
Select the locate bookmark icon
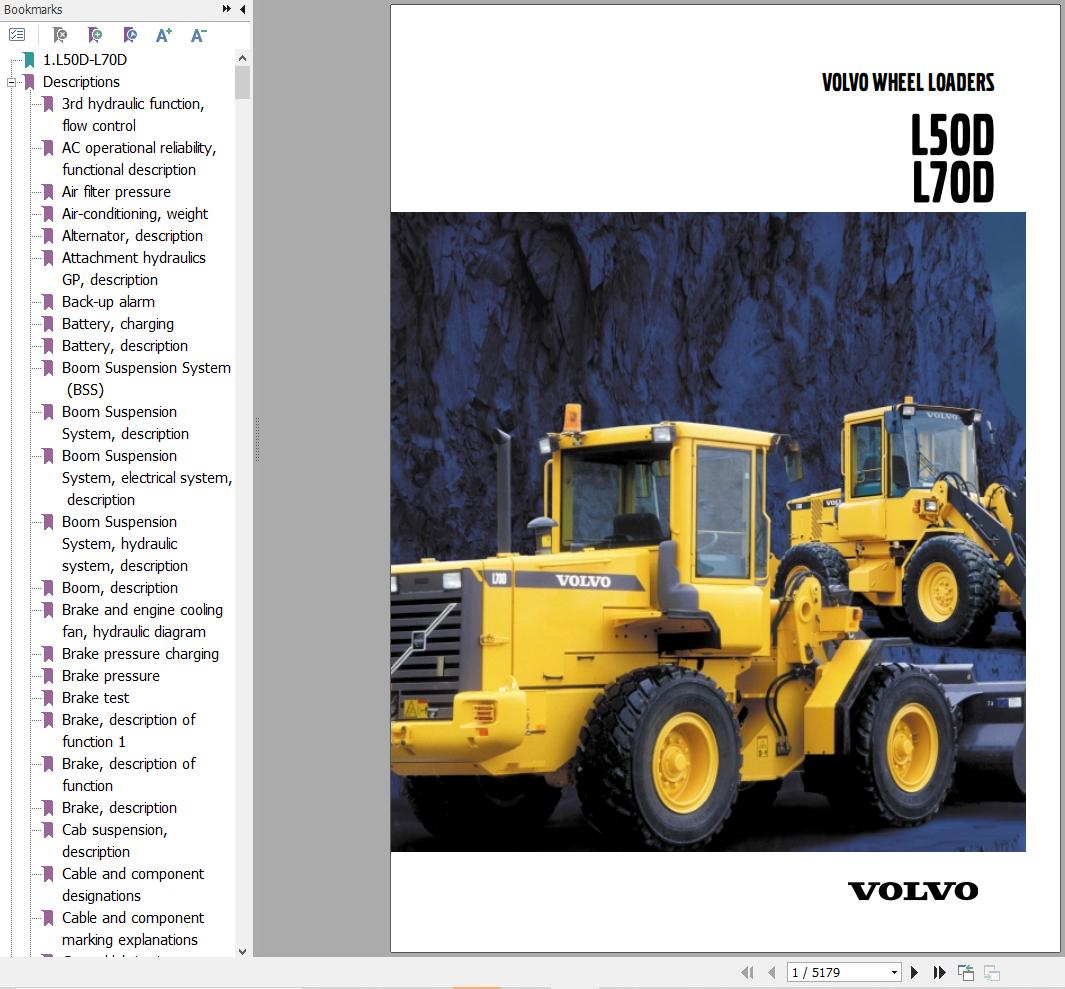click(x=130, y=34)
